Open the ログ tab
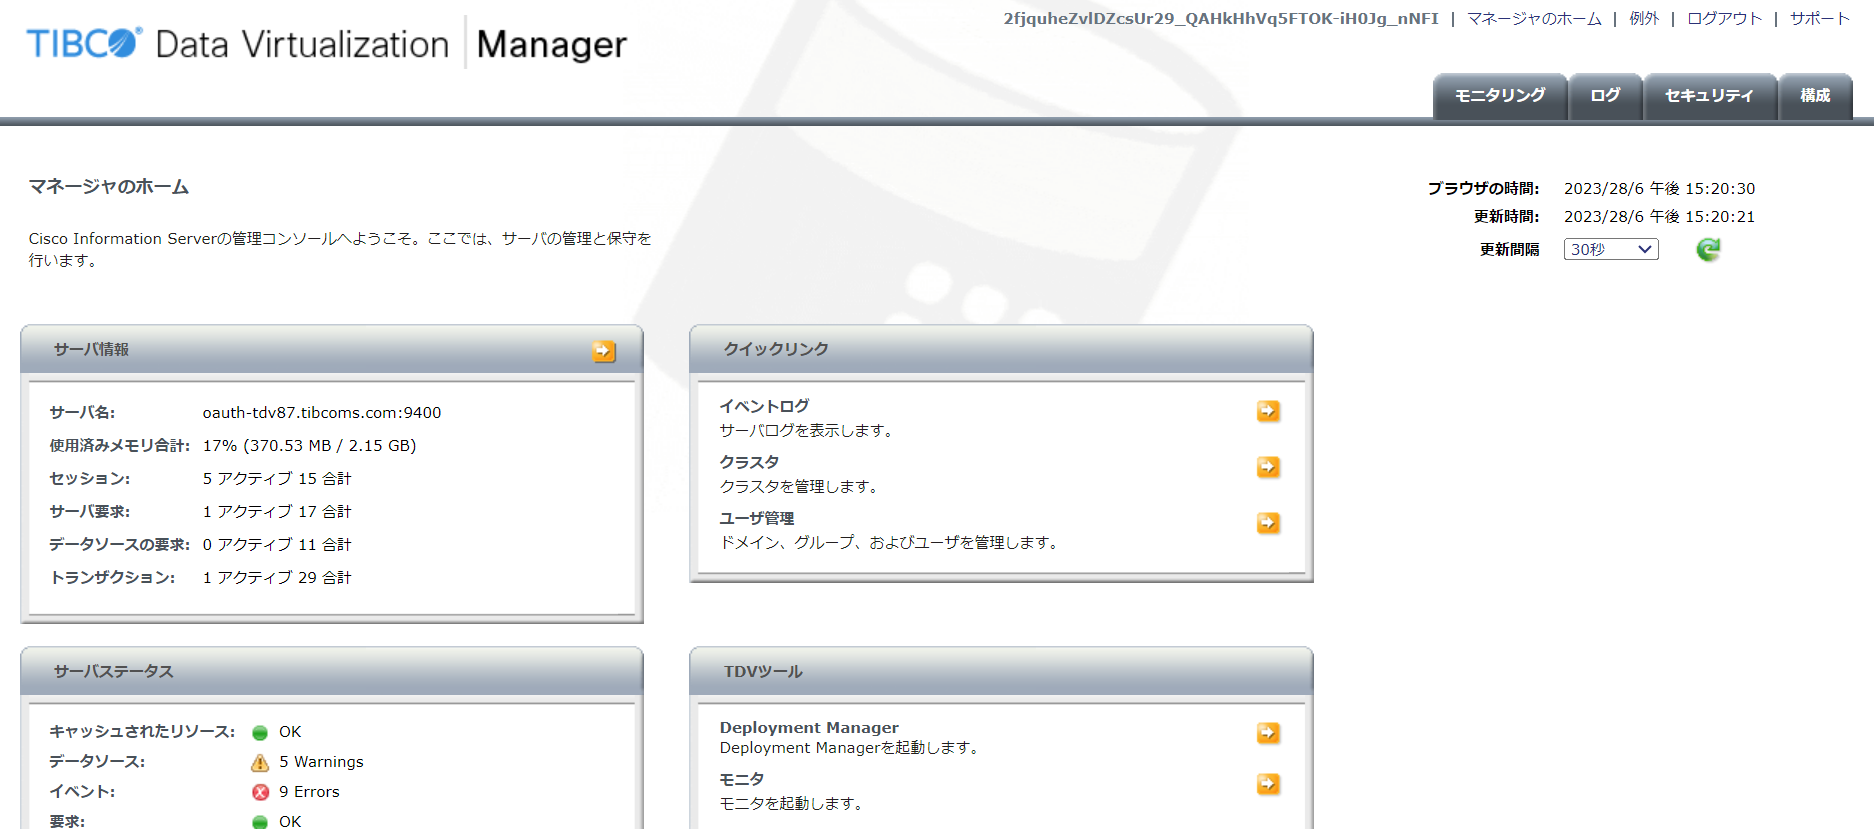This screenshot has height=829, width=1874. coord(1605,96)
